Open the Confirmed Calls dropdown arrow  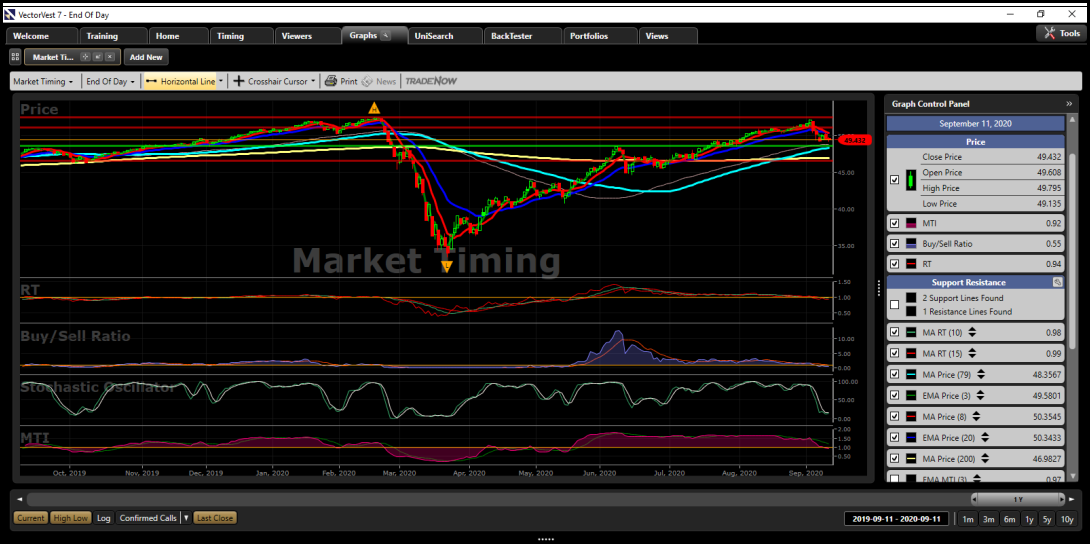[186, 518]
